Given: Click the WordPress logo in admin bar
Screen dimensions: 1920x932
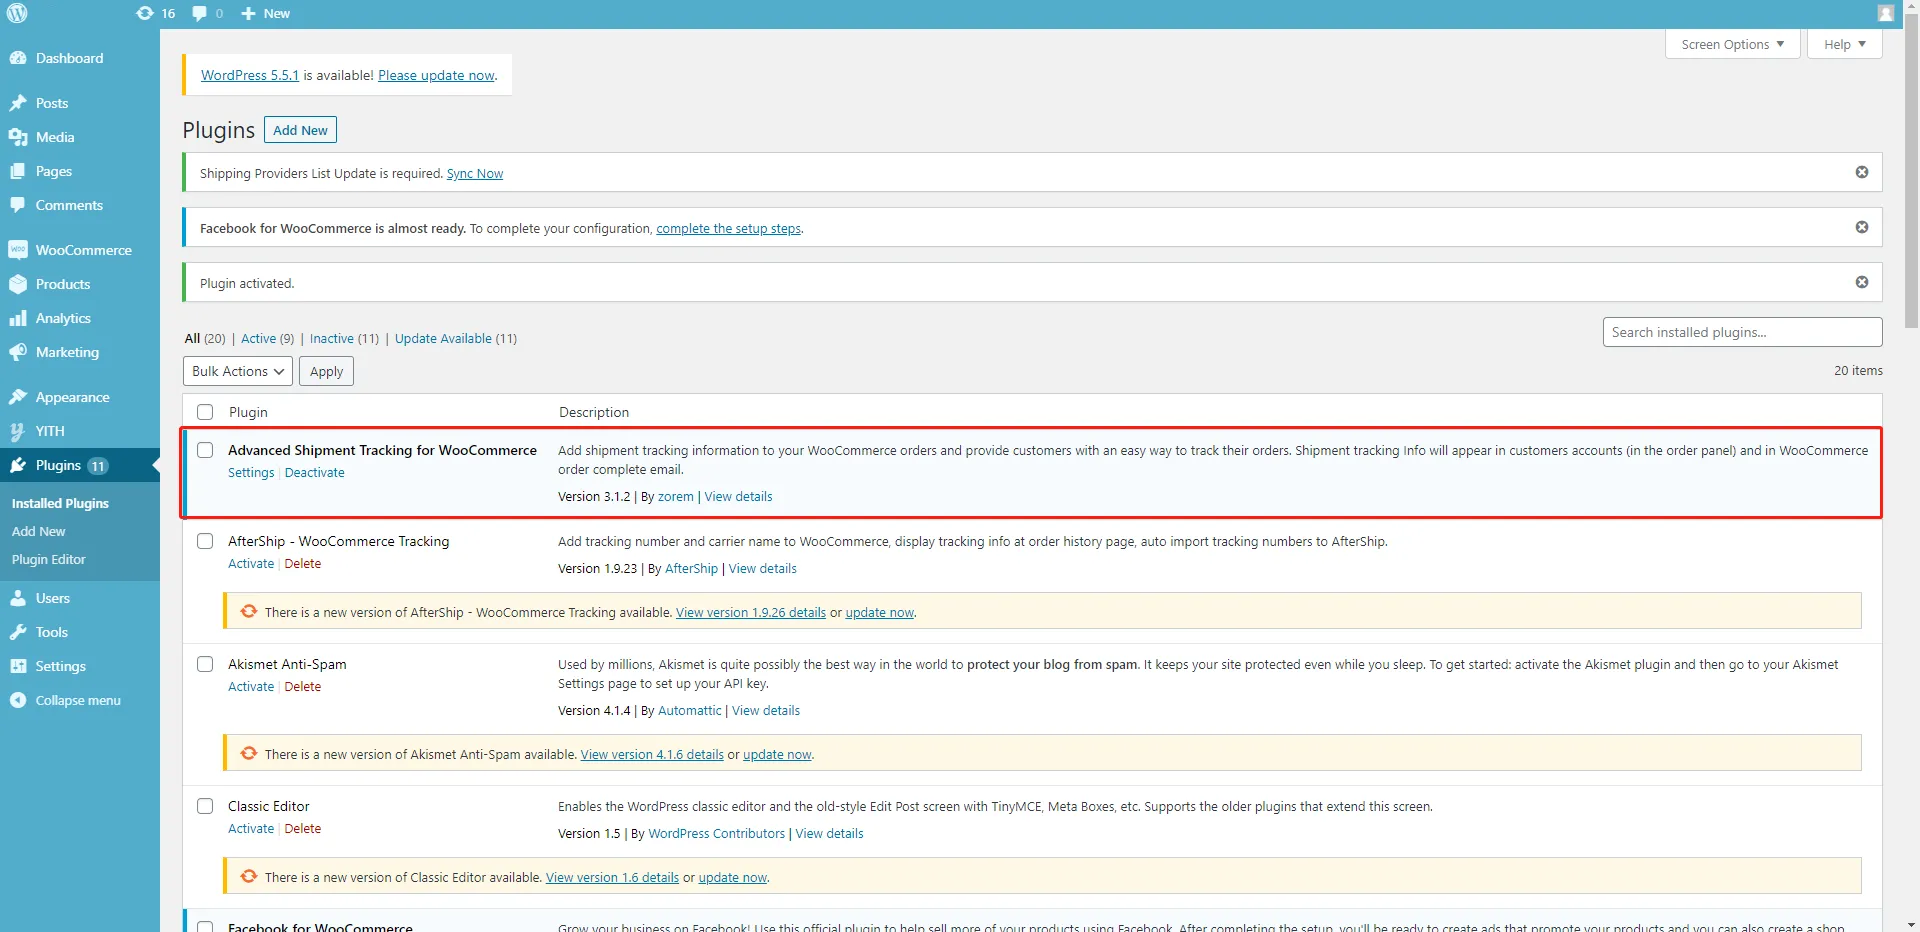Looking at the screenshot, I should pyautogui.click(x=17, y=14).
